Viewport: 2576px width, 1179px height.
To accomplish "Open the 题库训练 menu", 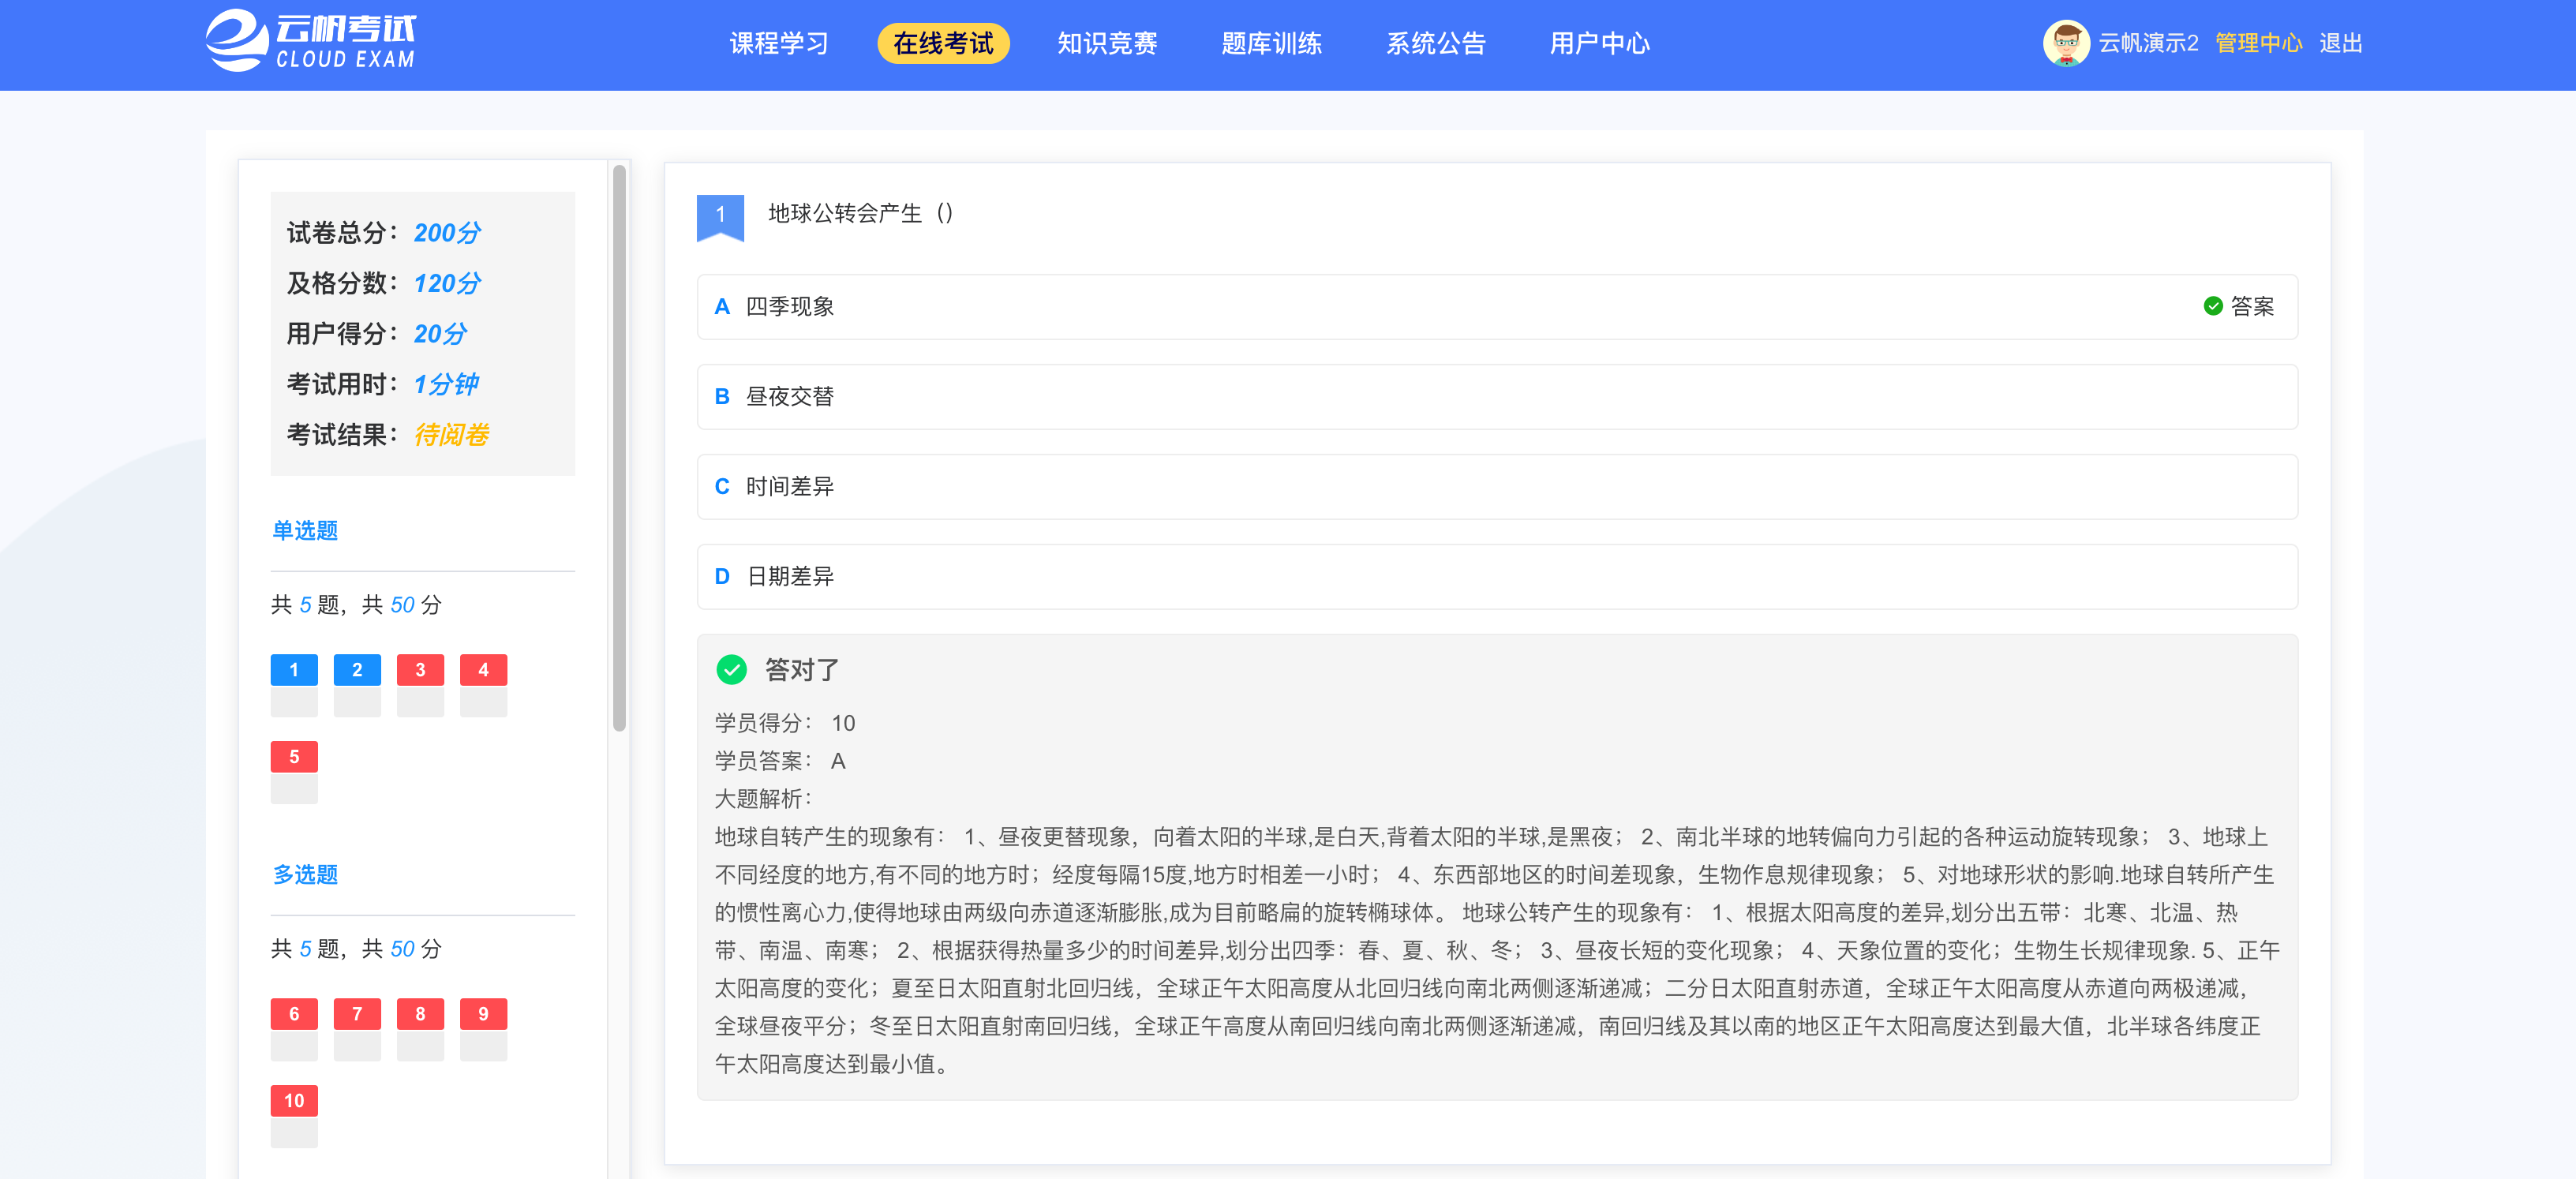I will 1271,43.
